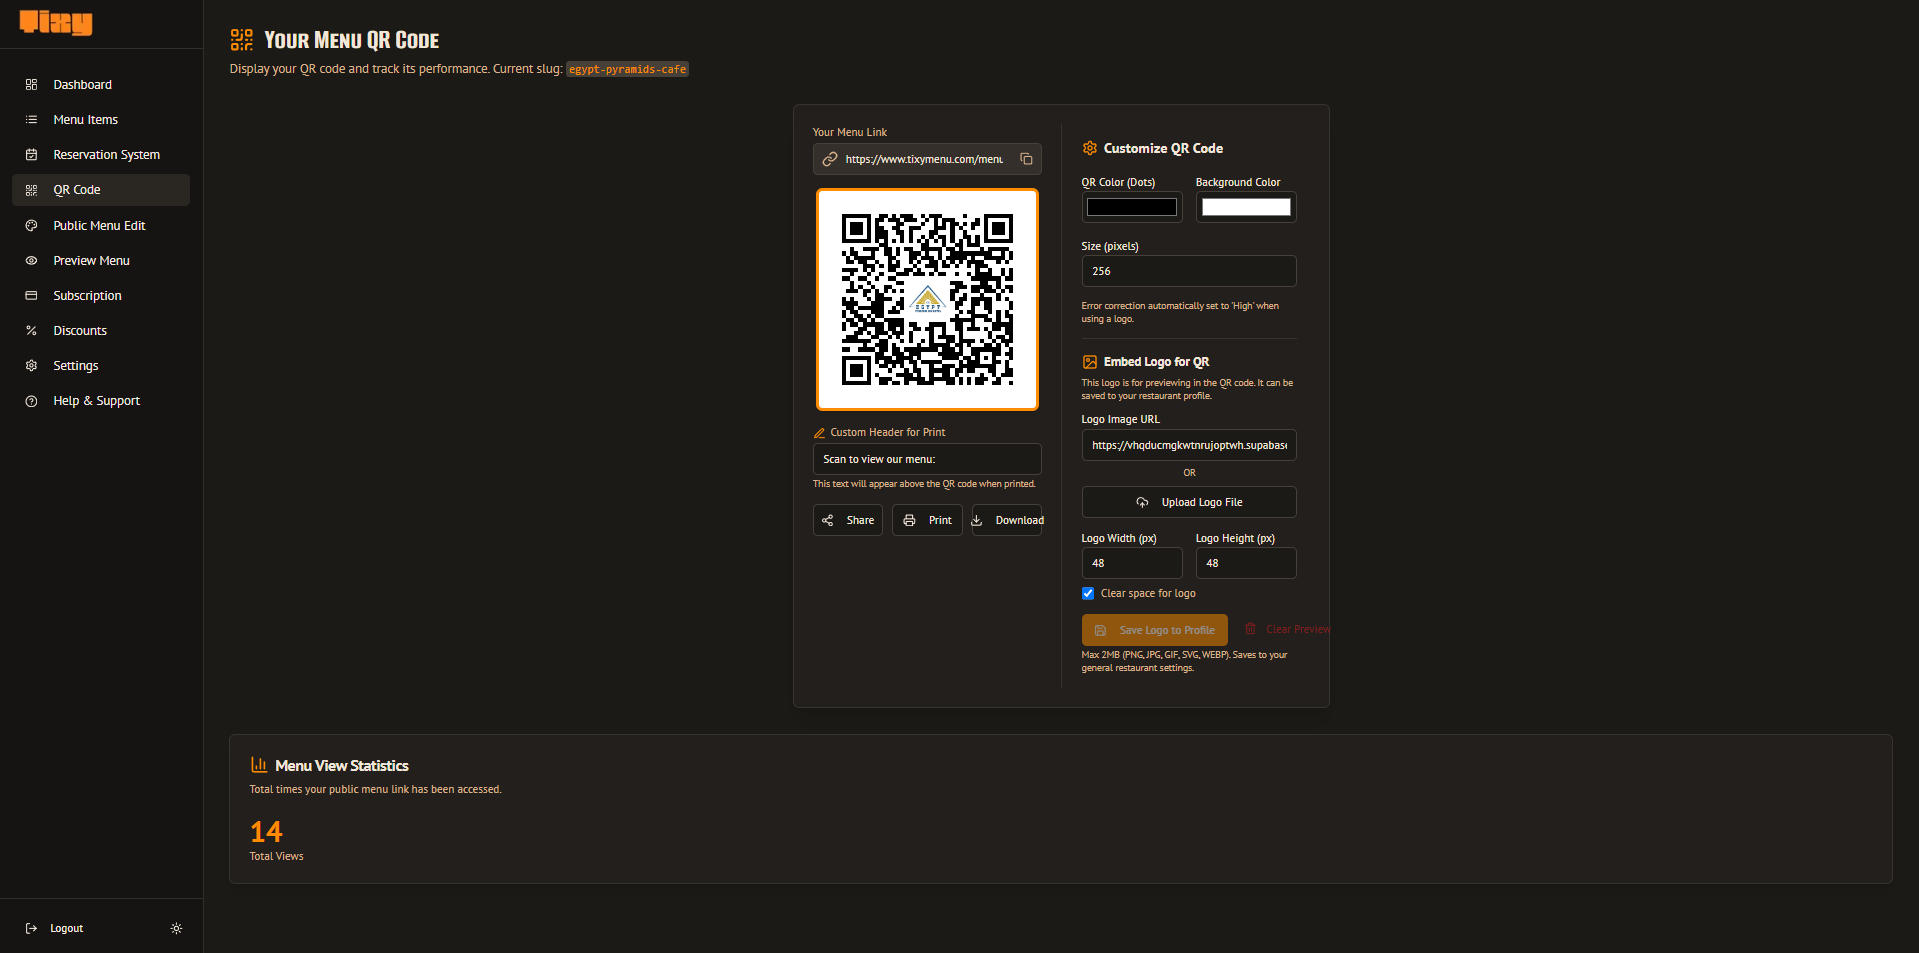
Task: Download the QR code
Action: (1007, 520)
